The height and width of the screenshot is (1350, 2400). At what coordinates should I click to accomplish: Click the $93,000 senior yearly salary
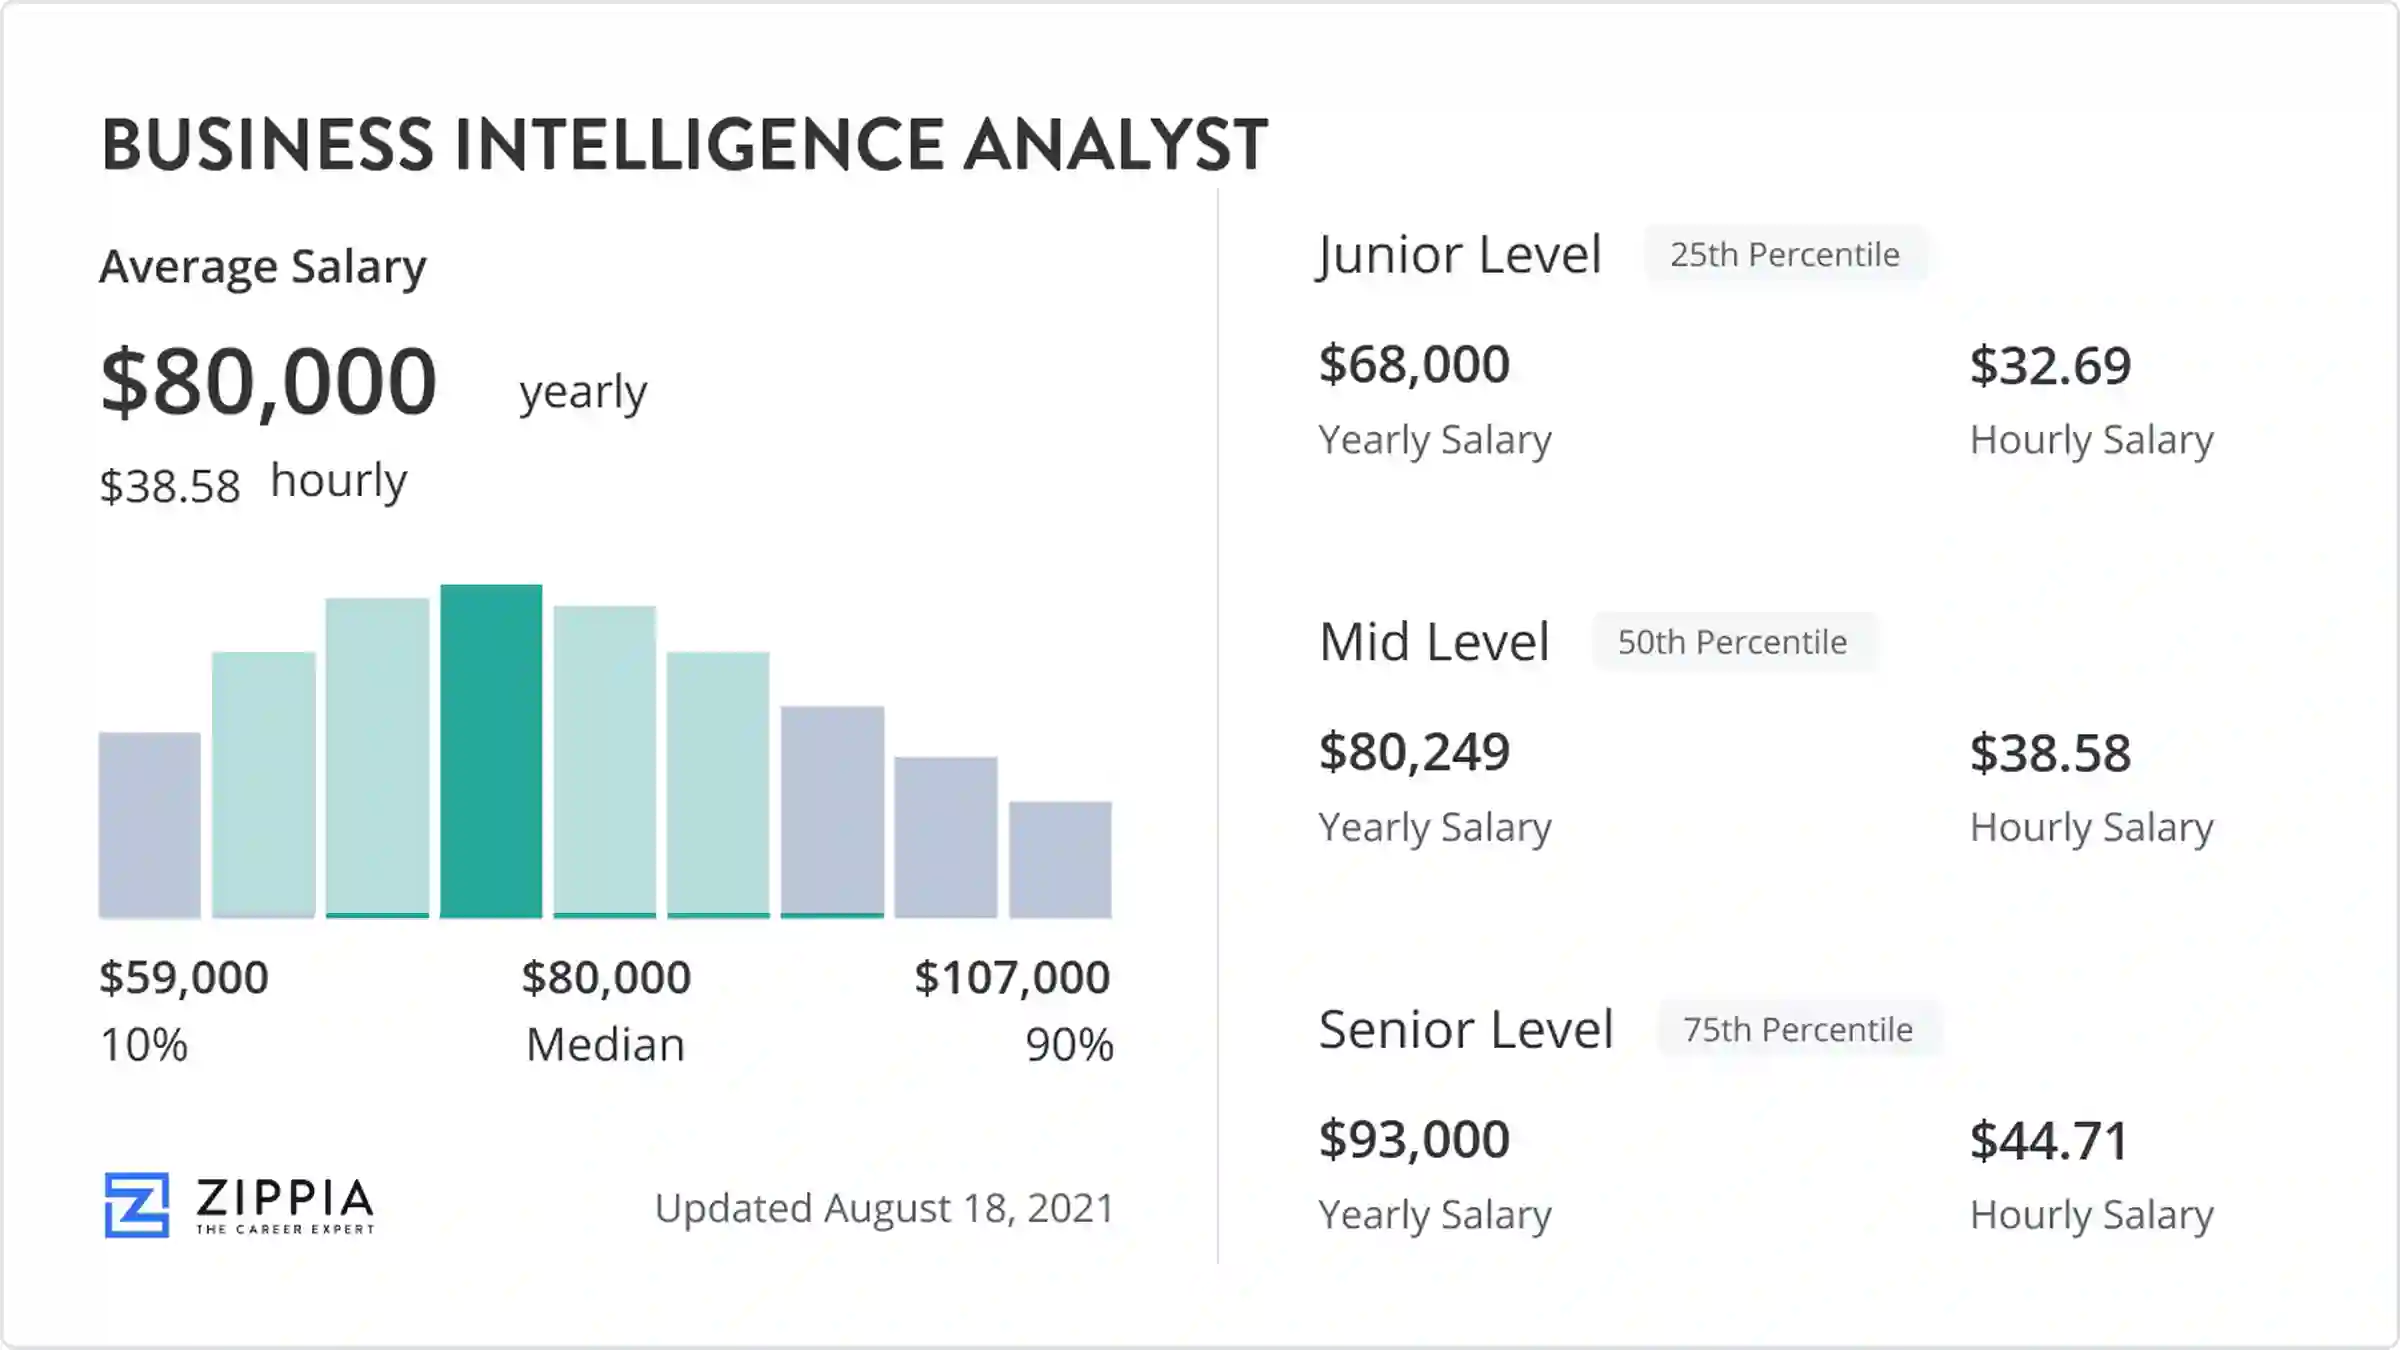pos(1414,1139)
